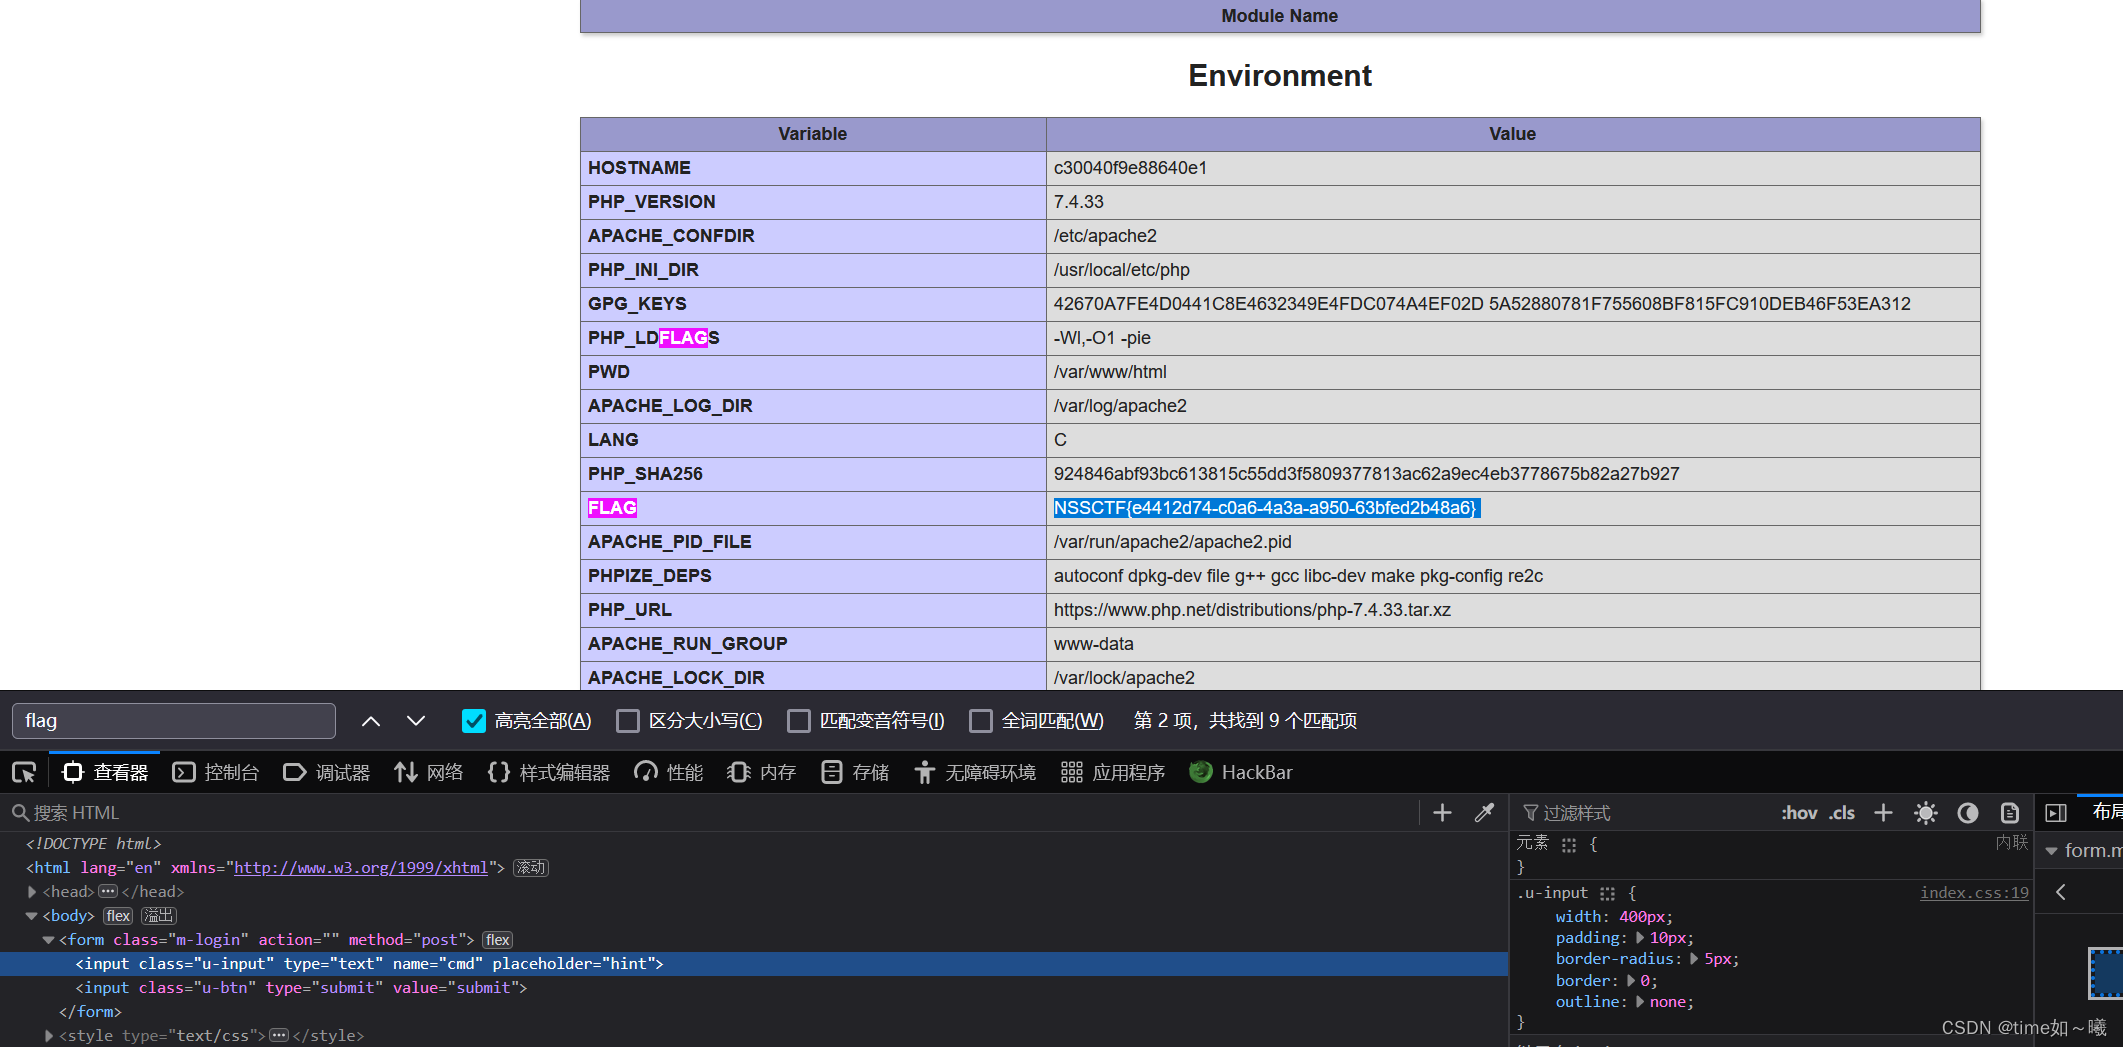Click the highlighter icon beside 元素 rule

[x=1568, y=845]
